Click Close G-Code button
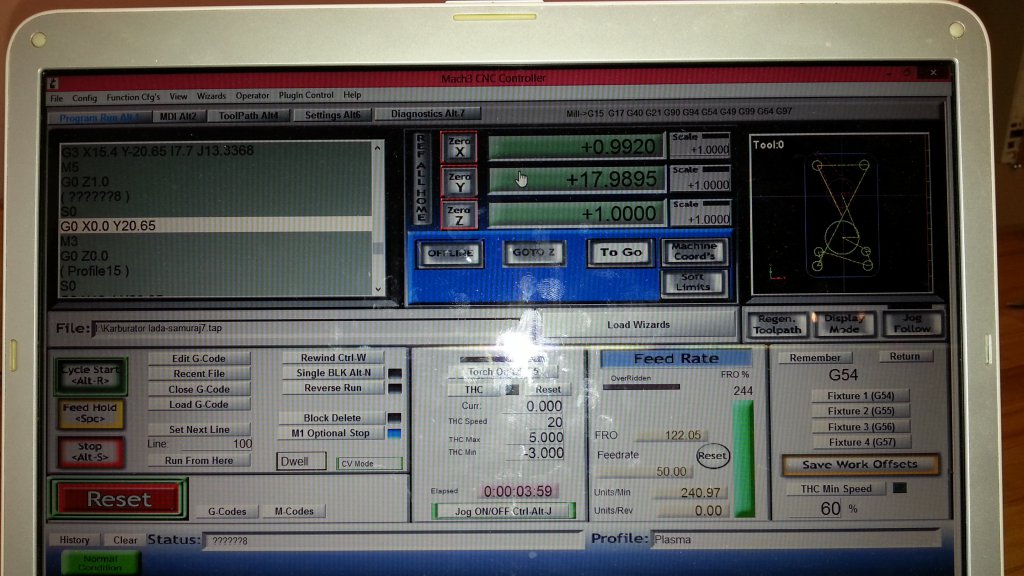Viewport: 1024px width, 576px height. (x=199, y=389)
